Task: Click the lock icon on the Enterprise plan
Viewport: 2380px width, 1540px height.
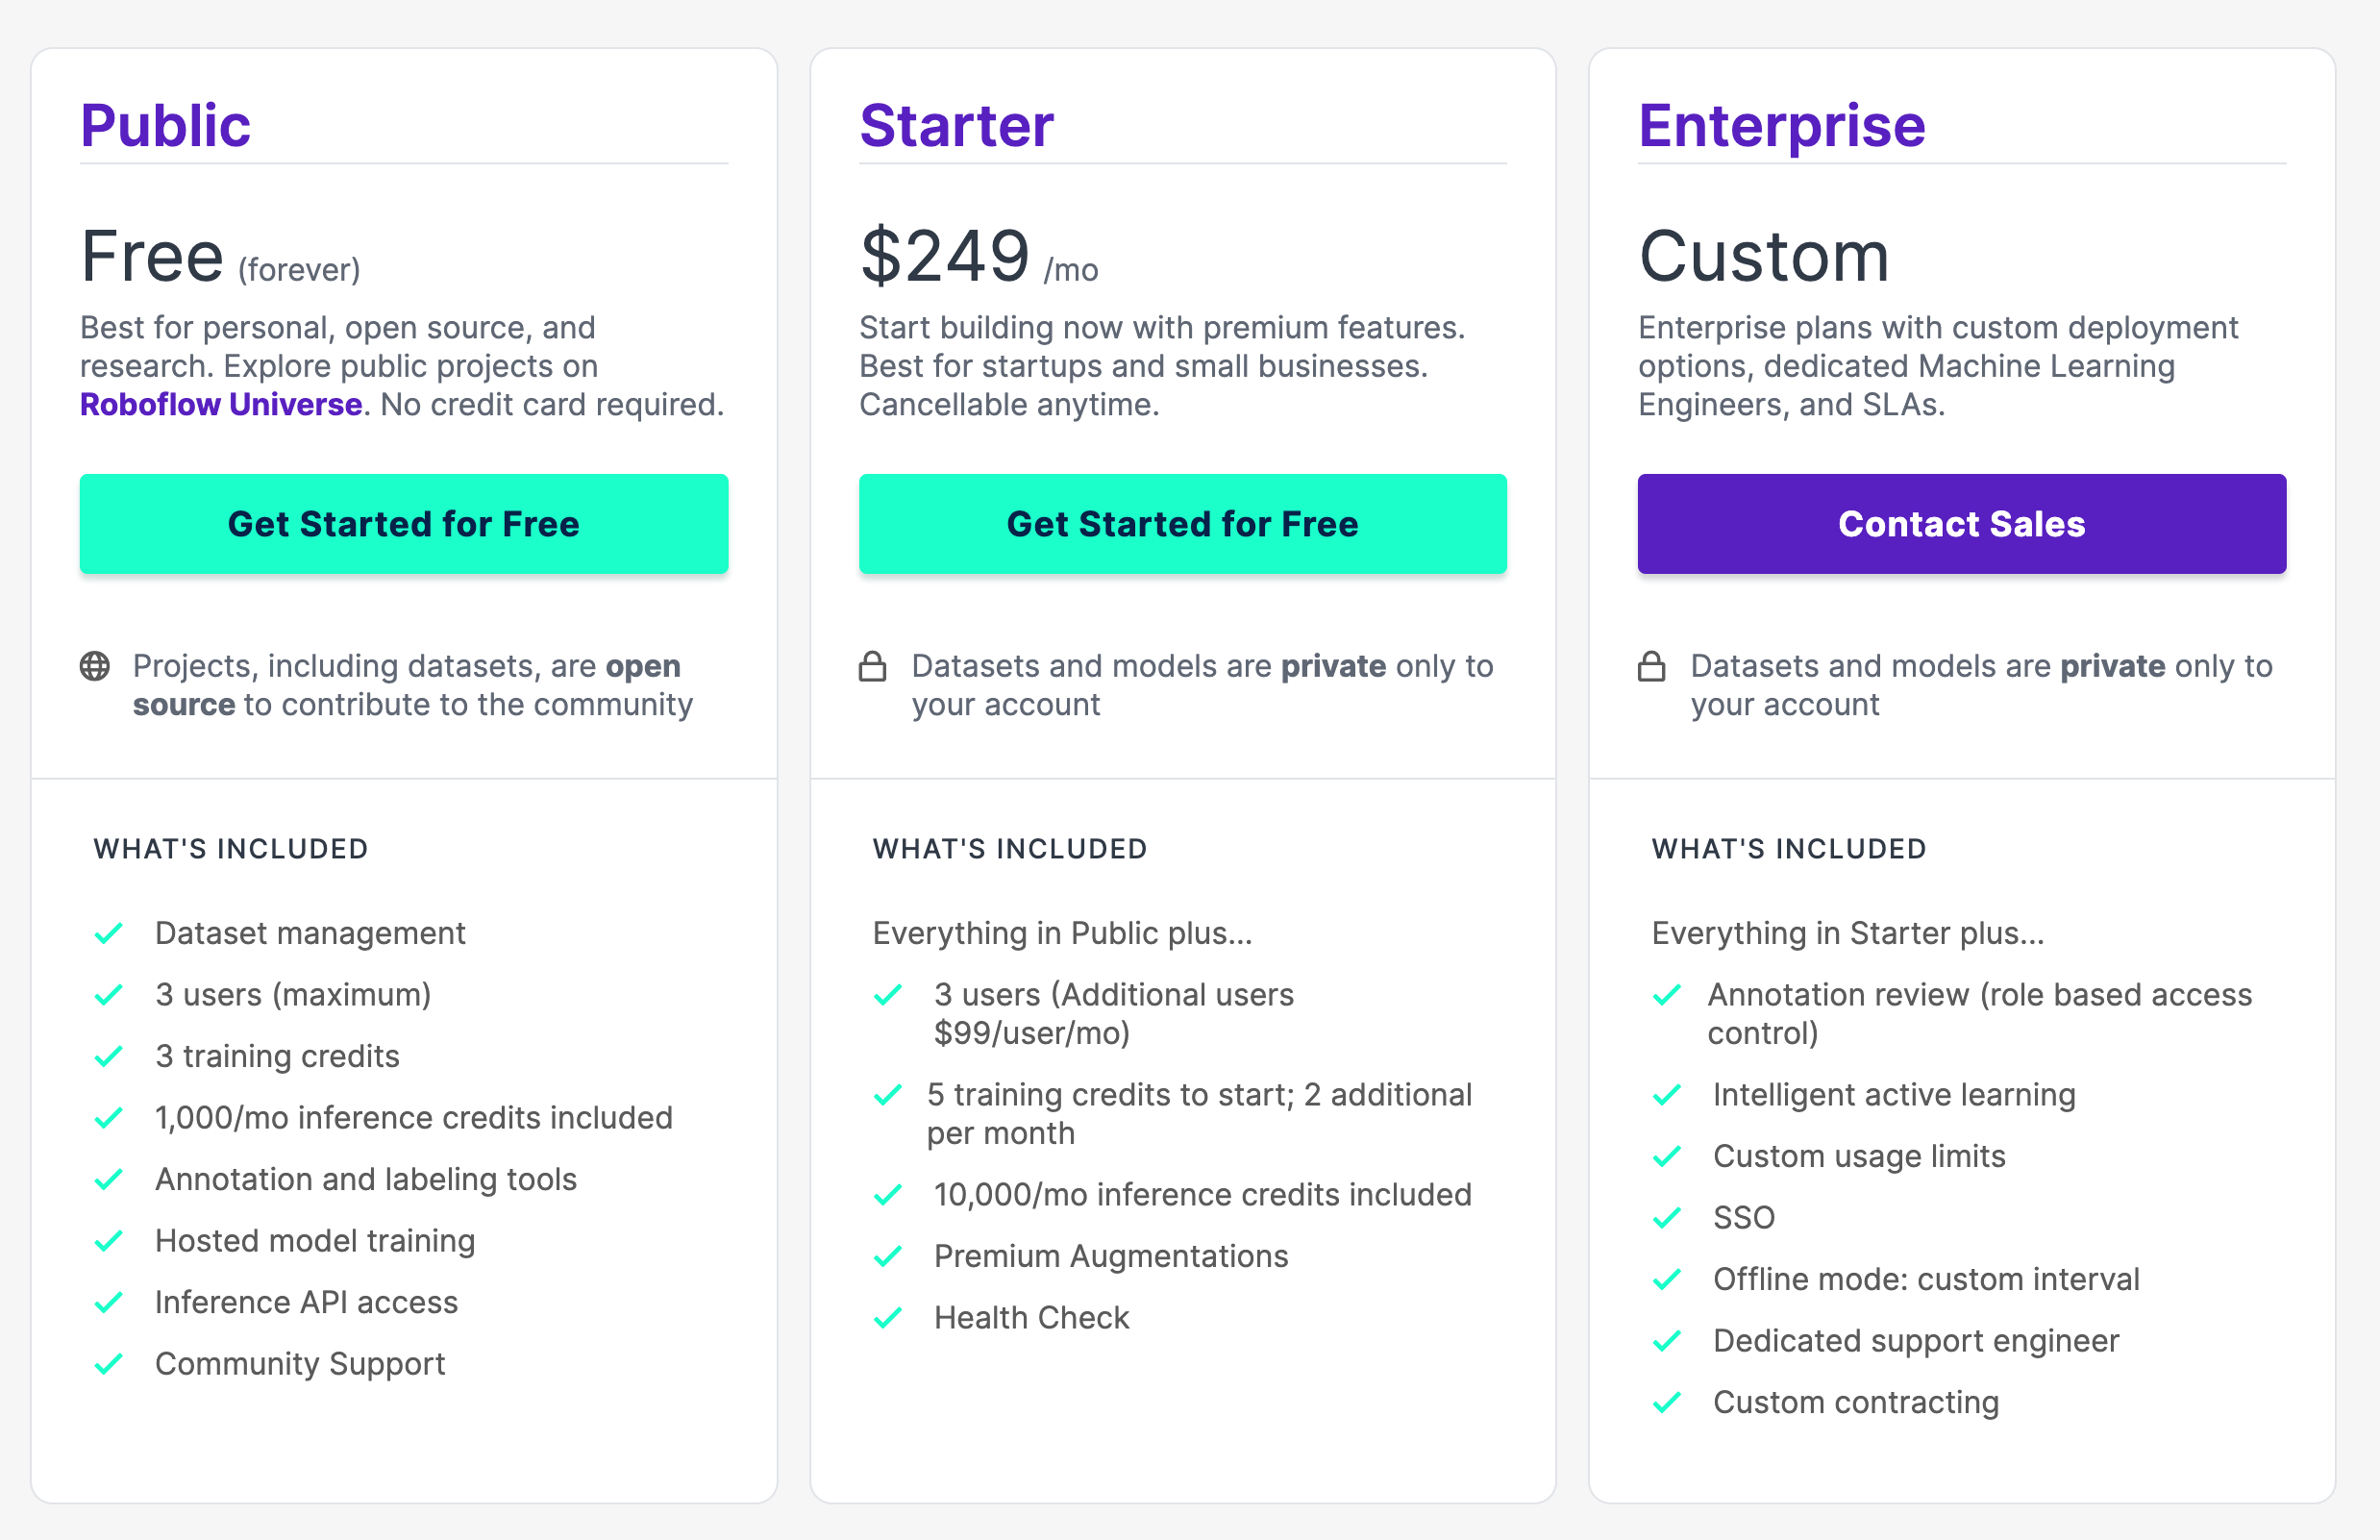Action: [1652, 665]
